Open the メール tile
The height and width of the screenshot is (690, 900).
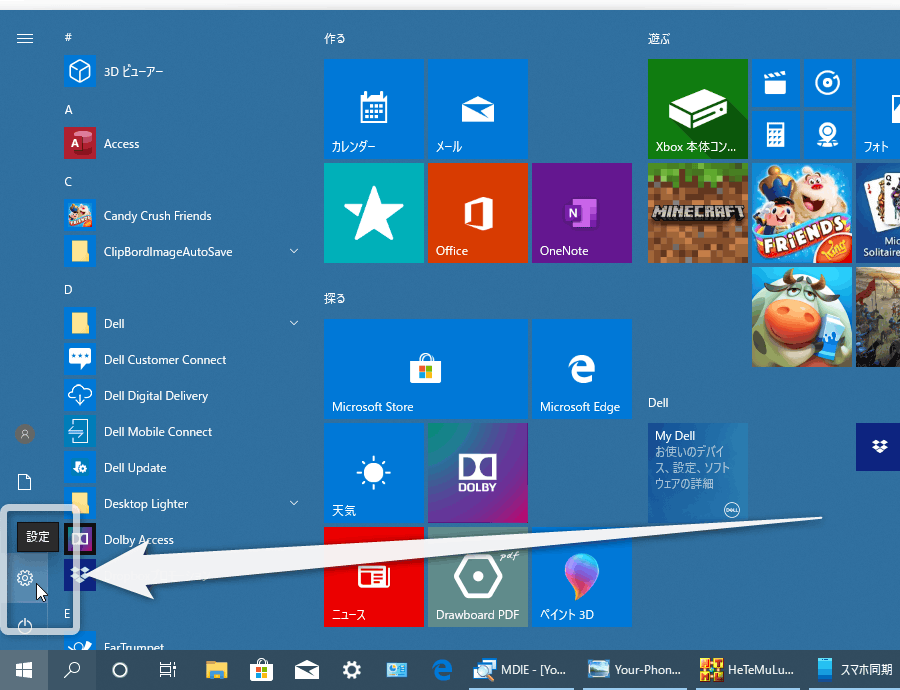[478, 109]
